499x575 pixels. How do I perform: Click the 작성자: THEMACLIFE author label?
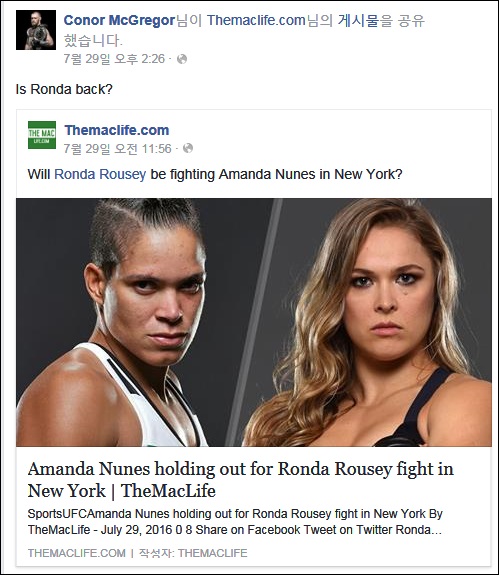pyautogui.click(x=193, y=553)
